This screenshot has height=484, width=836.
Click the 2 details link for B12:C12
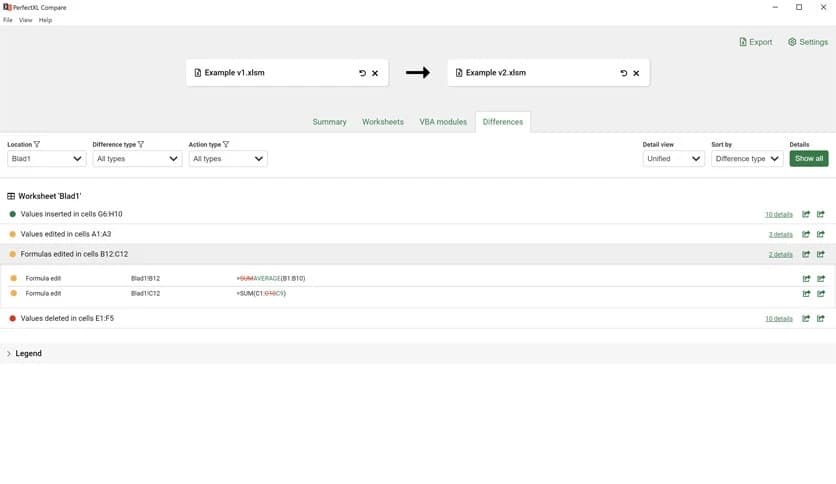pos(781,255)
